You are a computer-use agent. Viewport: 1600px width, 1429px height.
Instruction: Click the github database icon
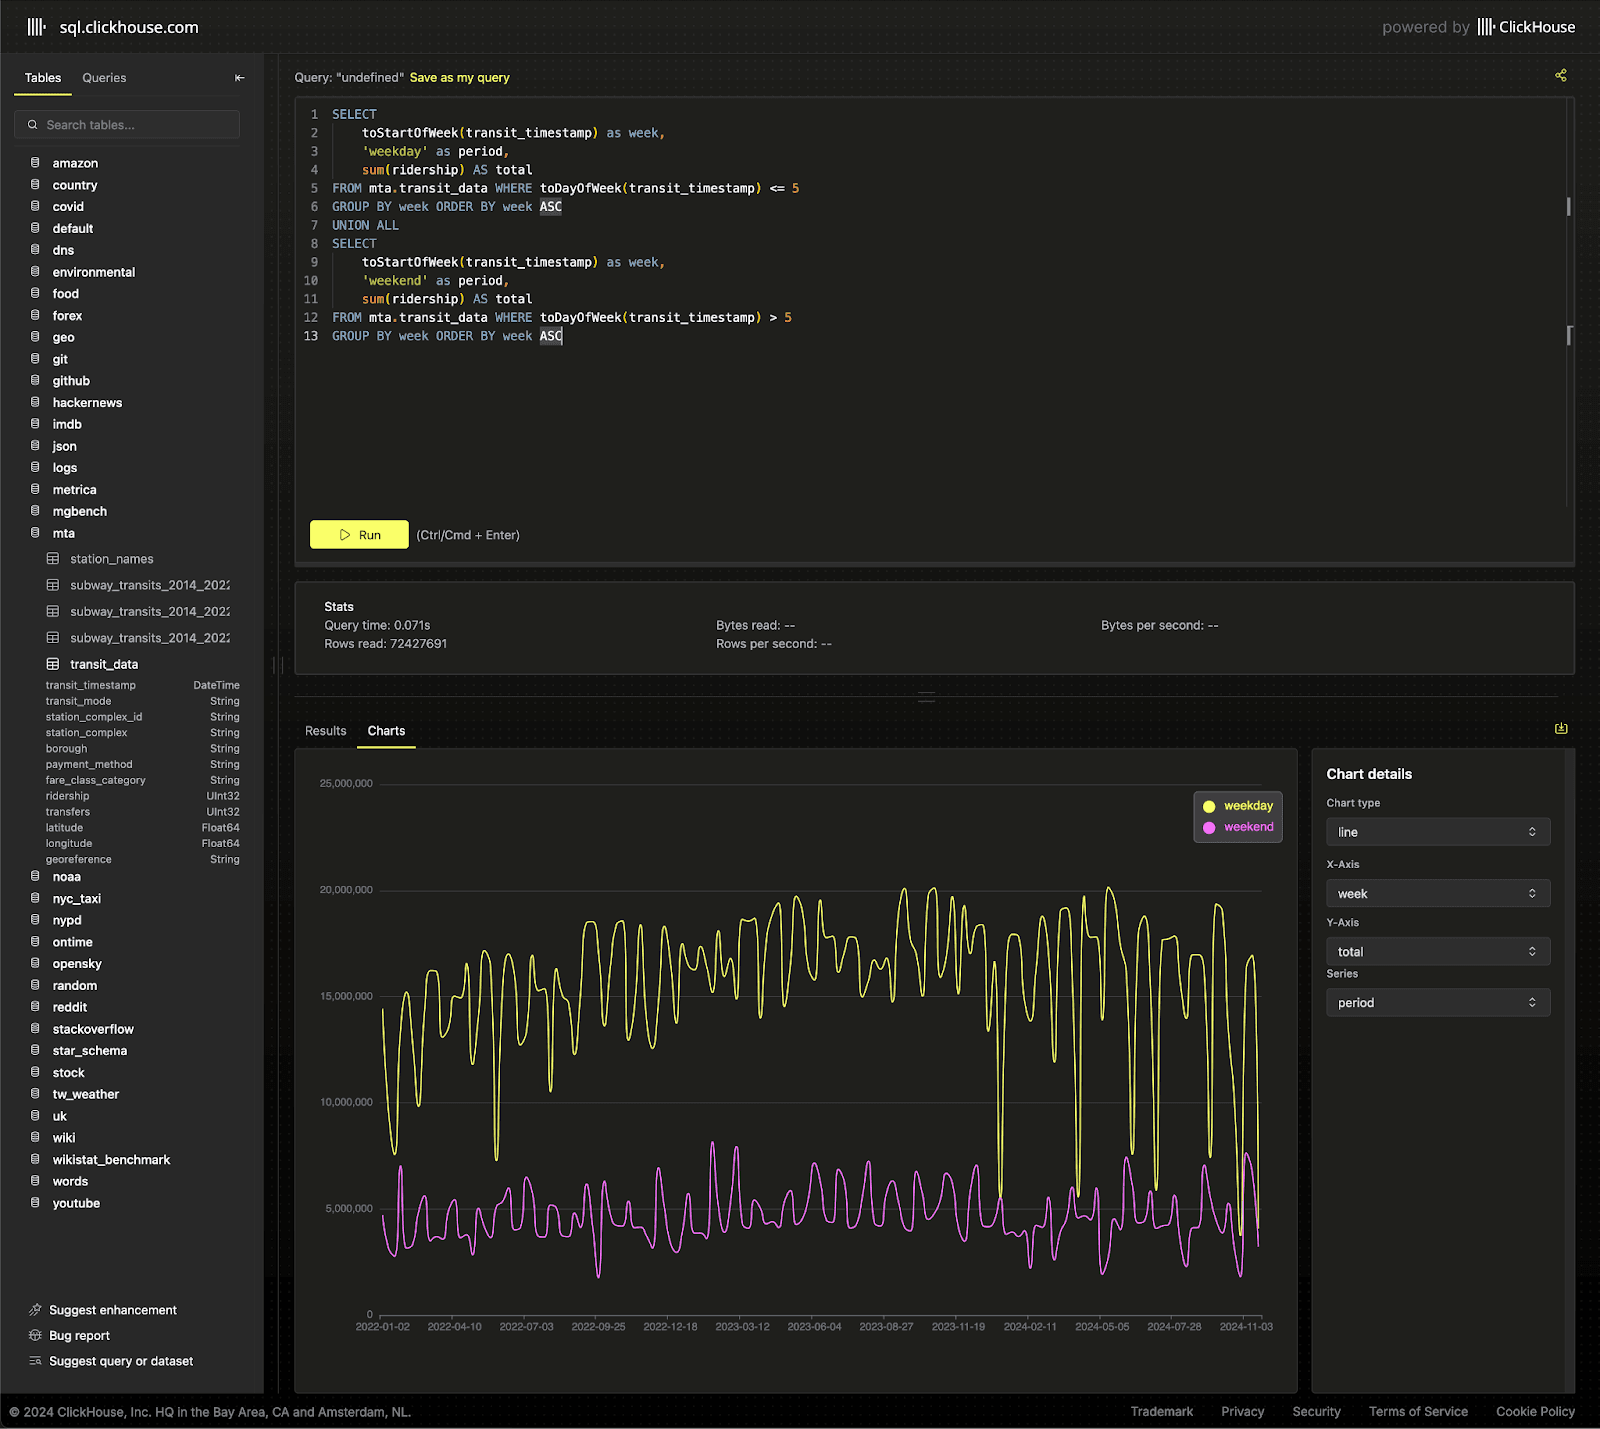35,381
